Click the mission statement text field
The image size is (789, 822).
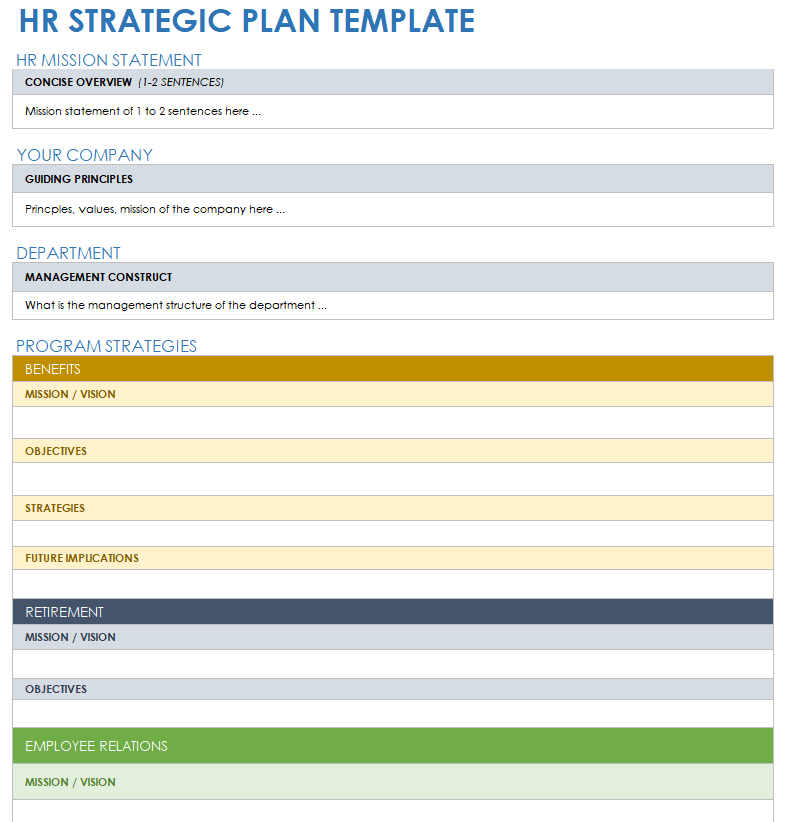click(392, 111)
